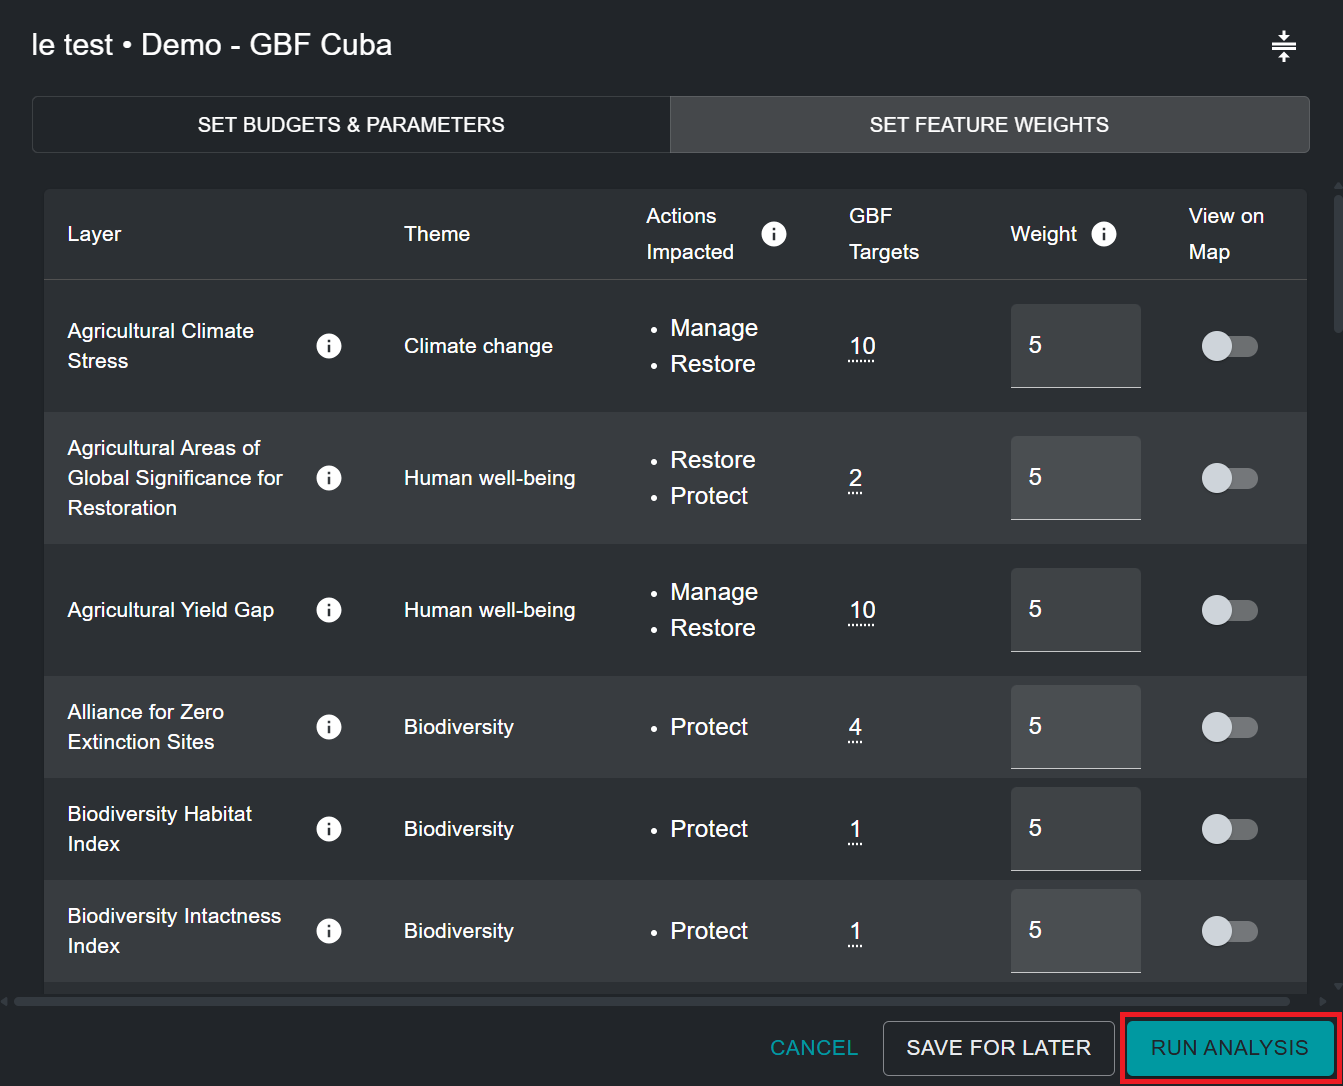Screen dimensions: 1343x1086
Task: Click weight field for Biodiversity Intactness Index
Action: (x=1075, y=931)
